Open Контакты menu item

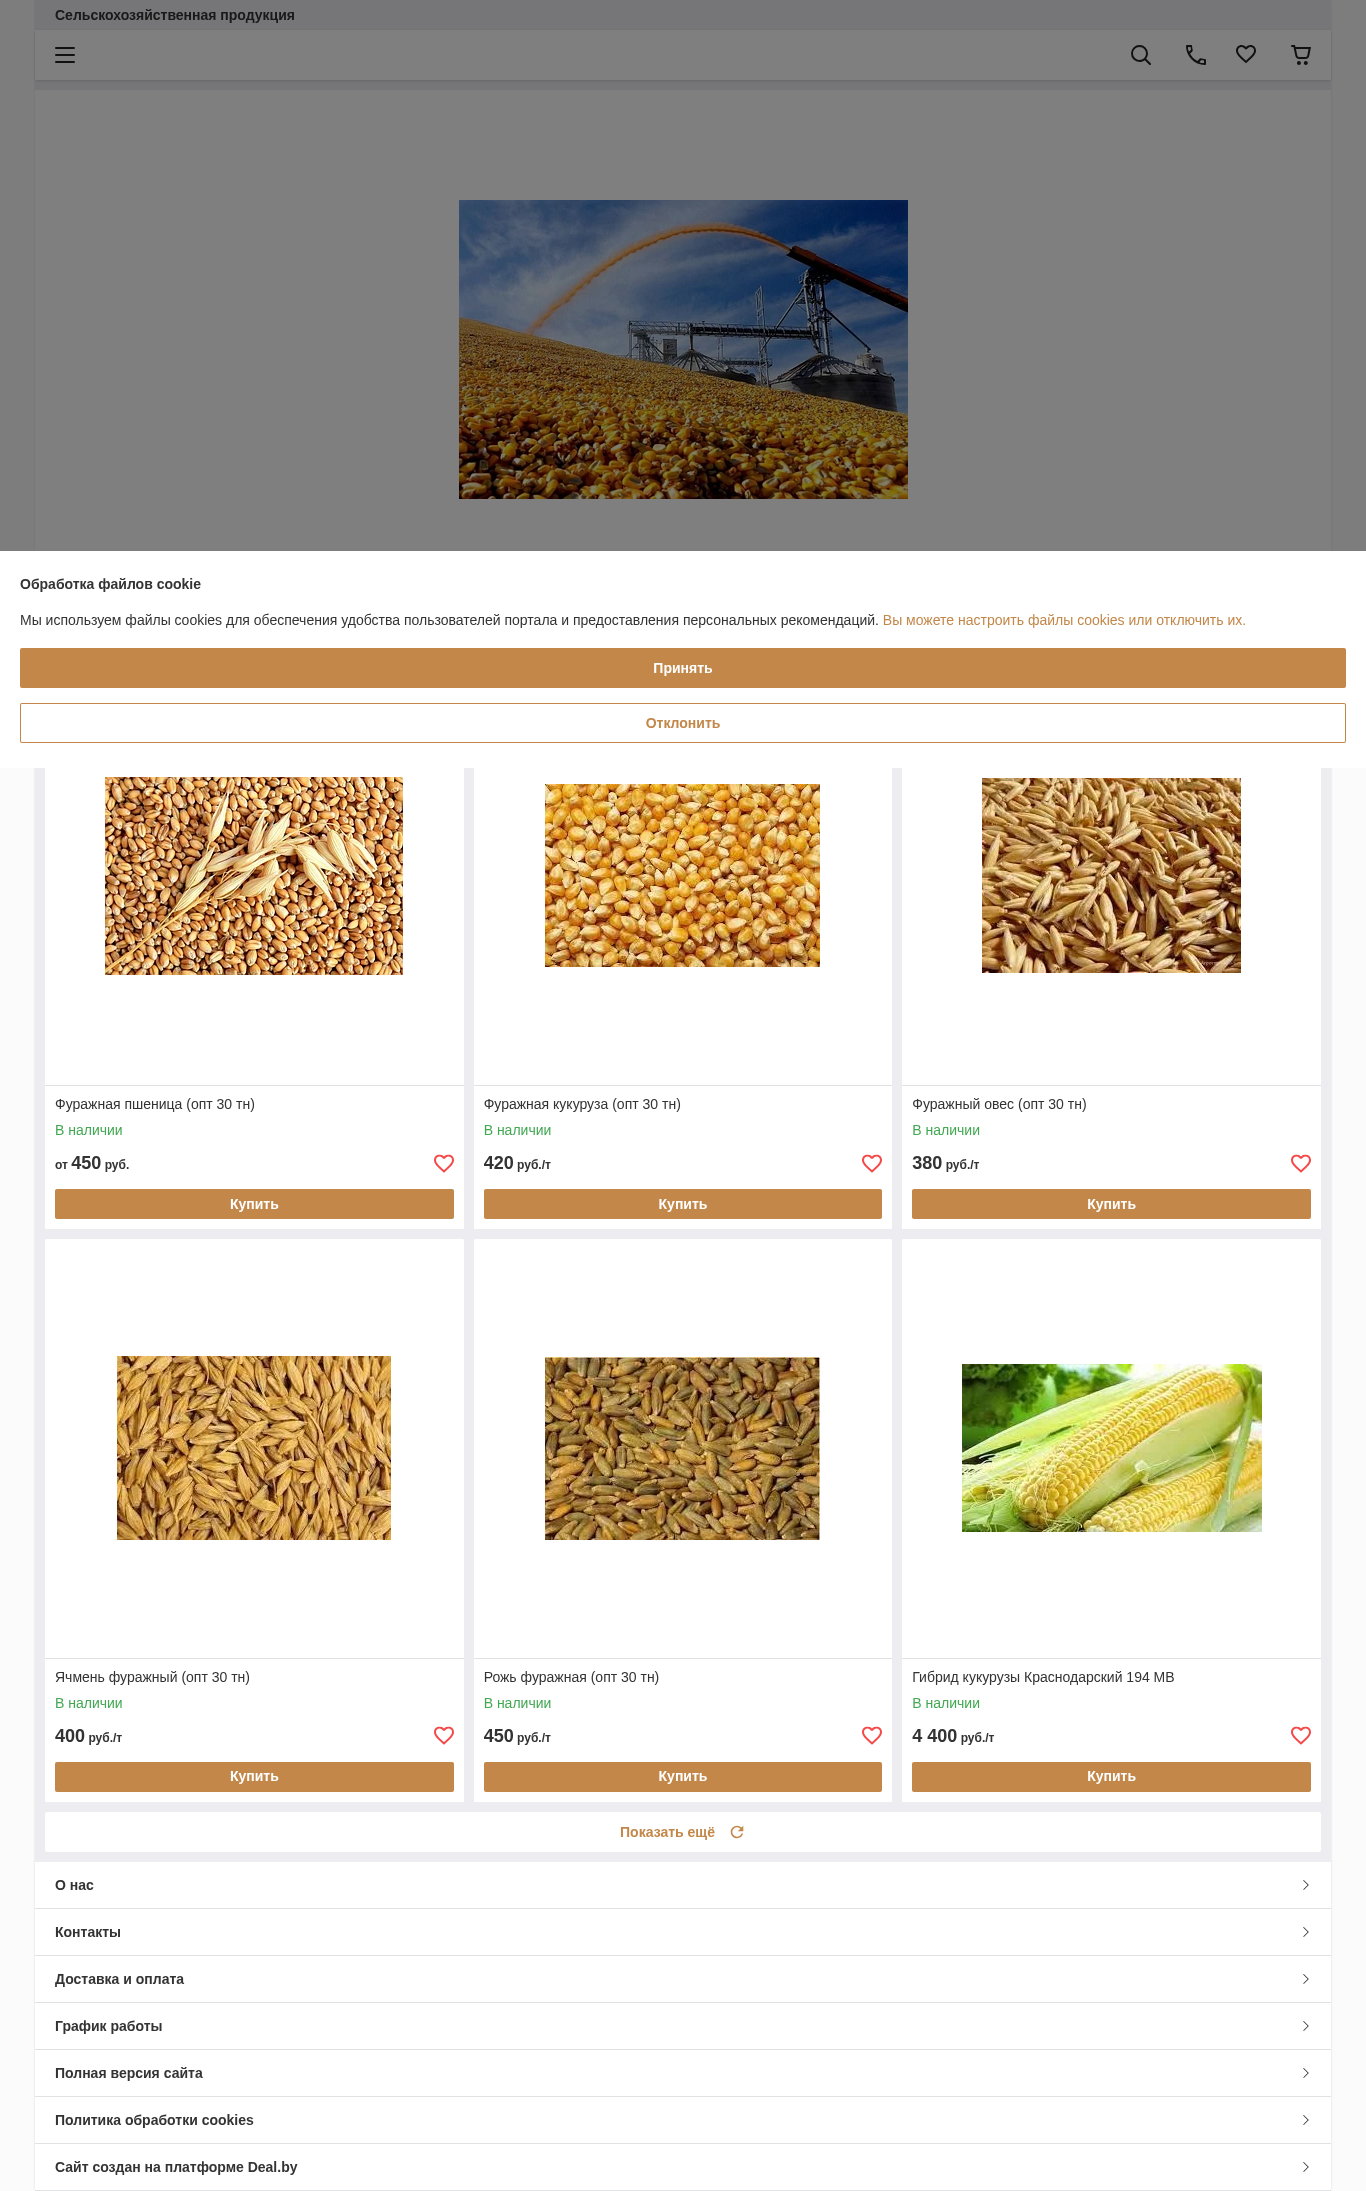(683, 1932)
